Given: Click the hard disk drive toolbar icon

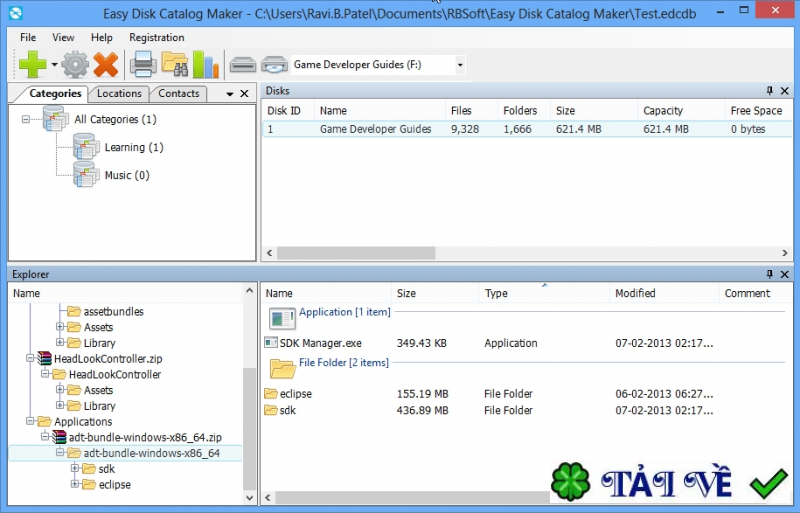Looking at the screenshot, I should click(243, 65).
